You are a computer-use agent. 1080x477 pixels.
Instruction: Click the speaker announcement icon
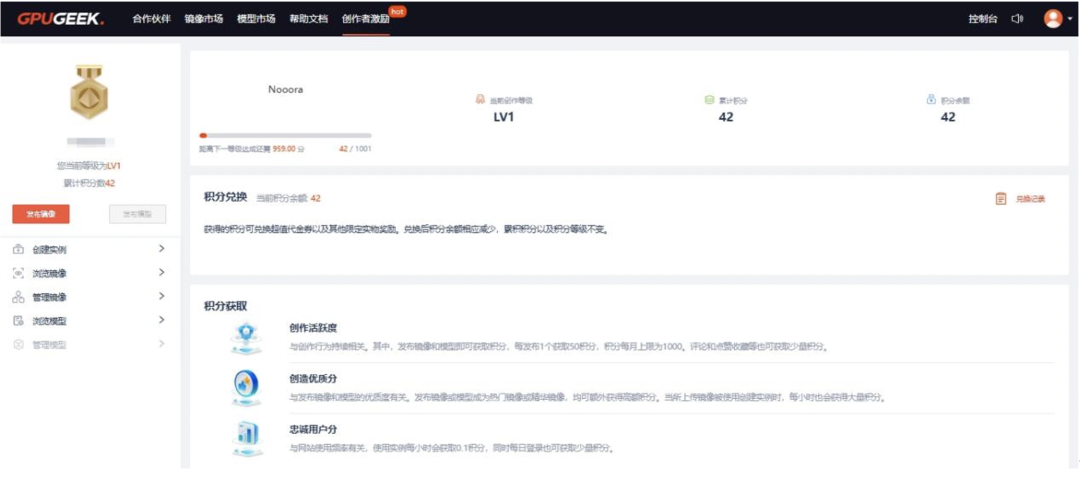pos(1017,19)
